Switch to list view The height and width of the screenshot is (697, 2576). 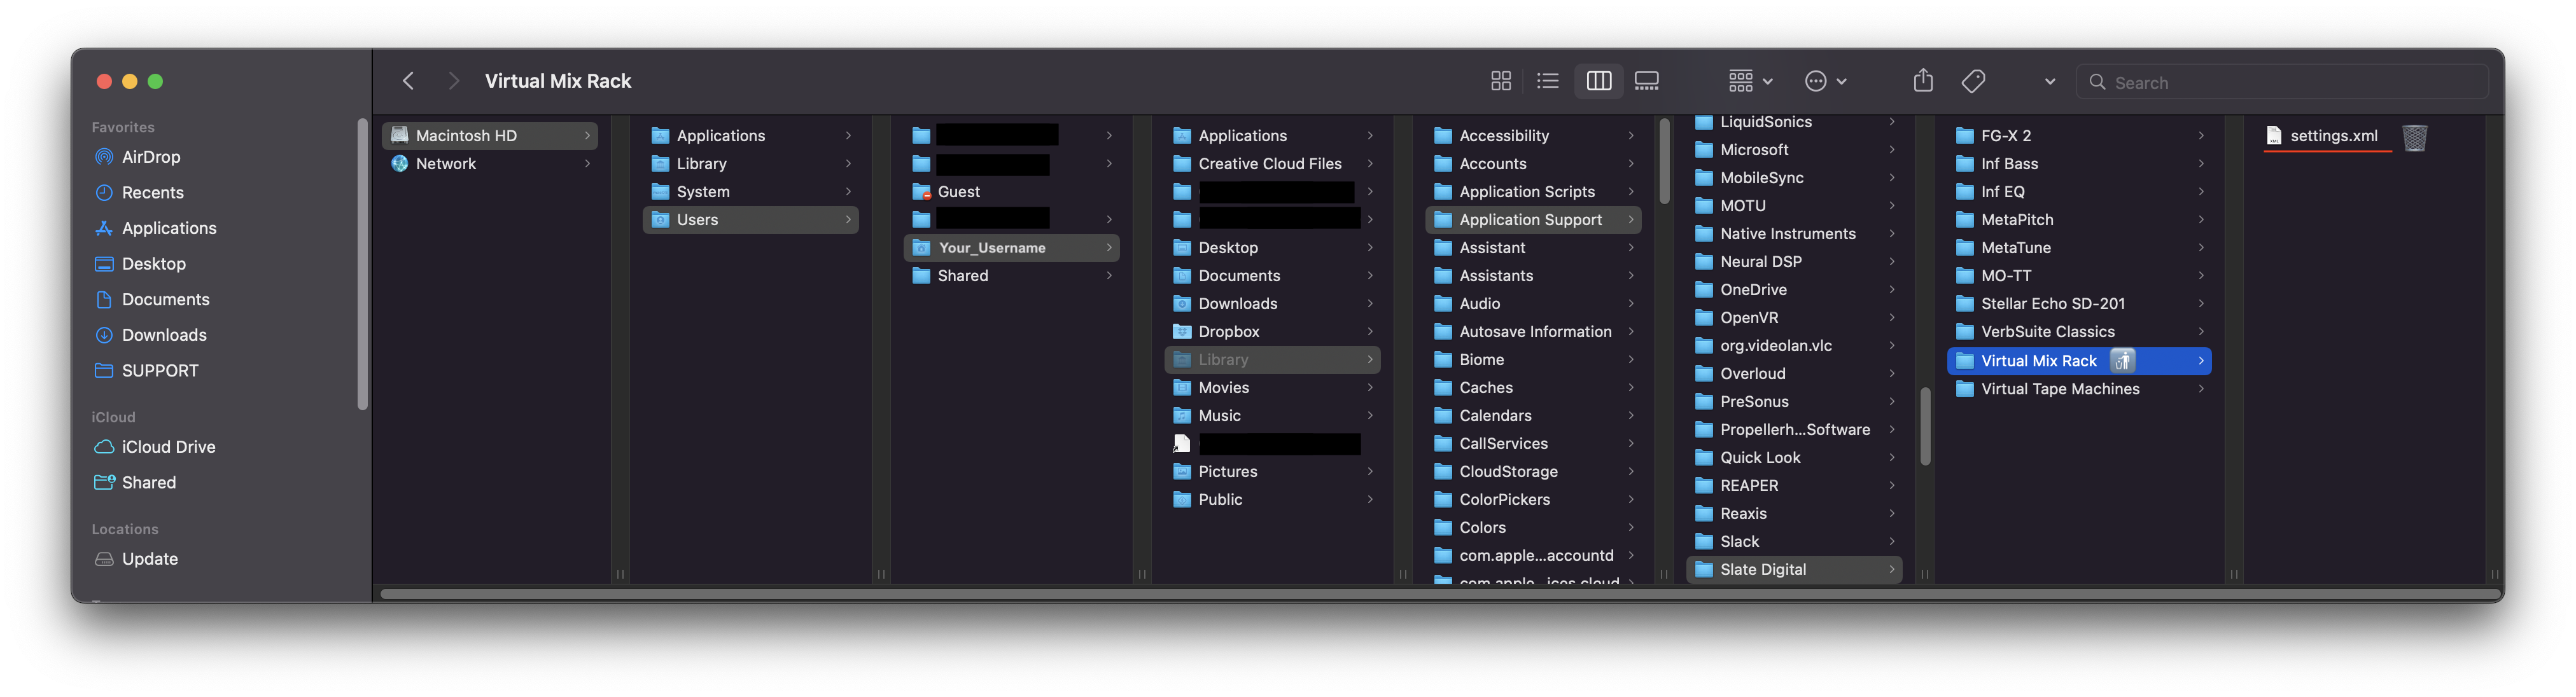[1547, 81]
